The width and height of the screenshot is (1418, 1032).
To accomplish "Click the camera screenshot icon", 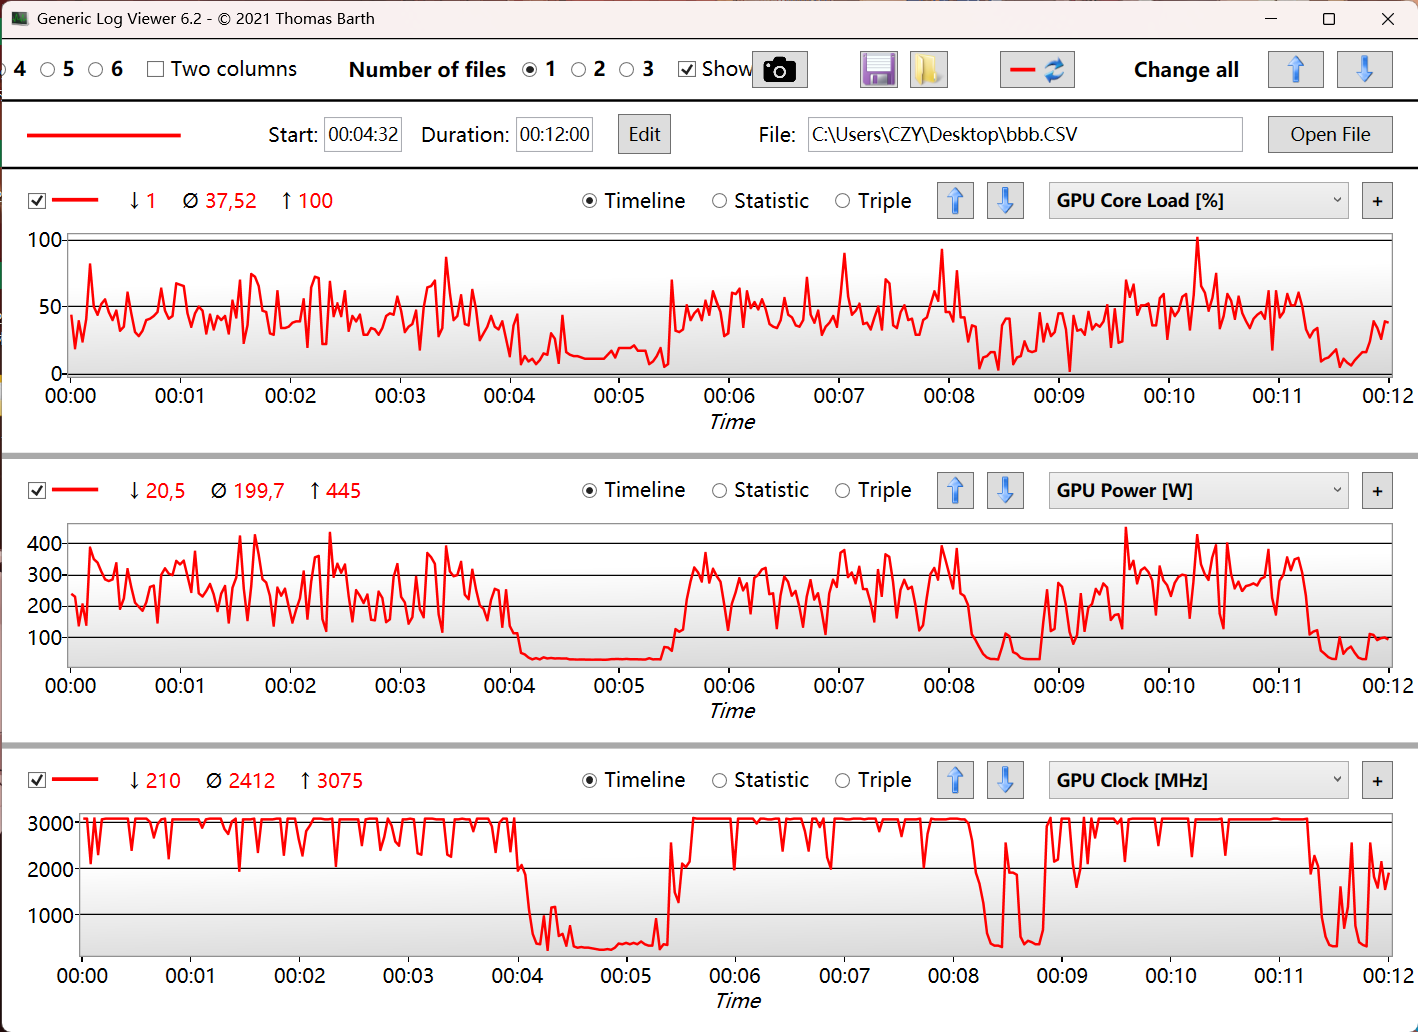I will 779,70.
